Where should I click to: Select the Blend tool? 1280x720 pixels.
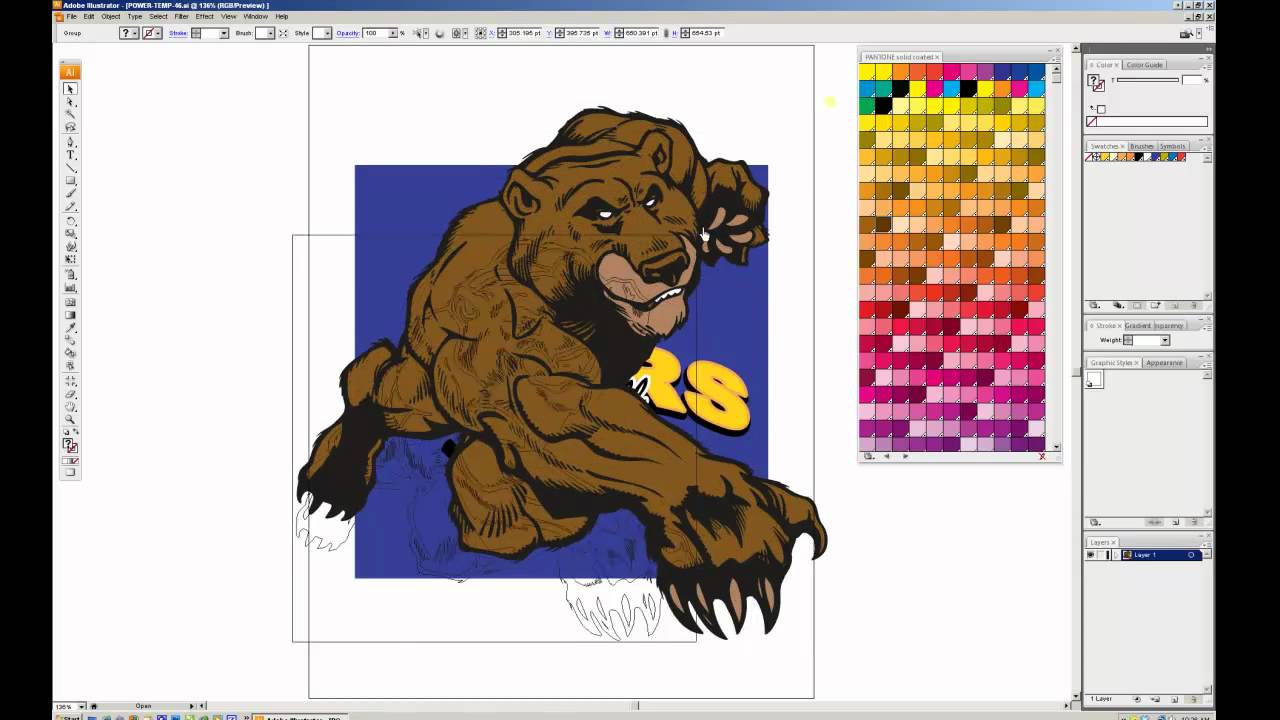click(70, 340)
